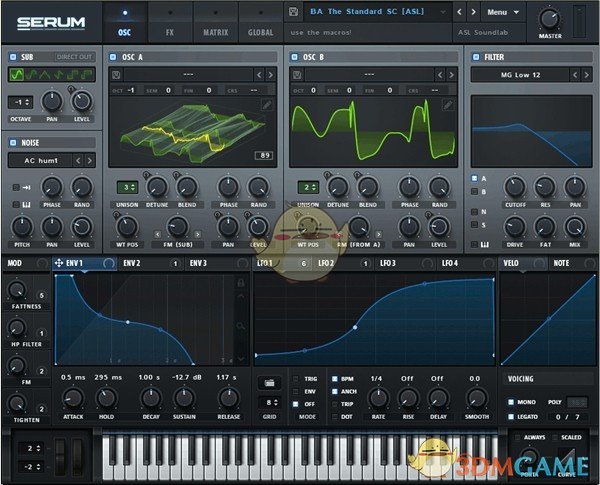Select the triangle sub waveform icon
This screenshot has width=600, height=485.
click(x=45, y=75)
